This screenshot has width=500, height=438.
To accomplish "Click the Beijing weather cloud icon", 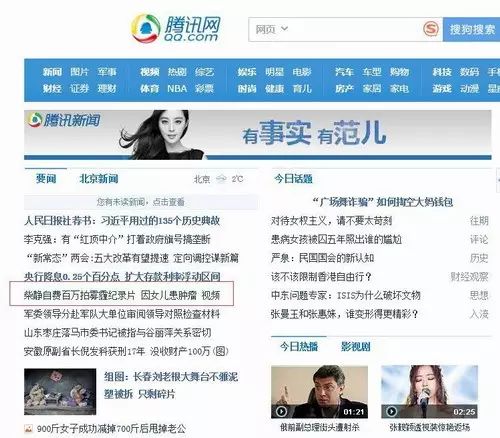I will pyautogui.click(x=221, y=179).
